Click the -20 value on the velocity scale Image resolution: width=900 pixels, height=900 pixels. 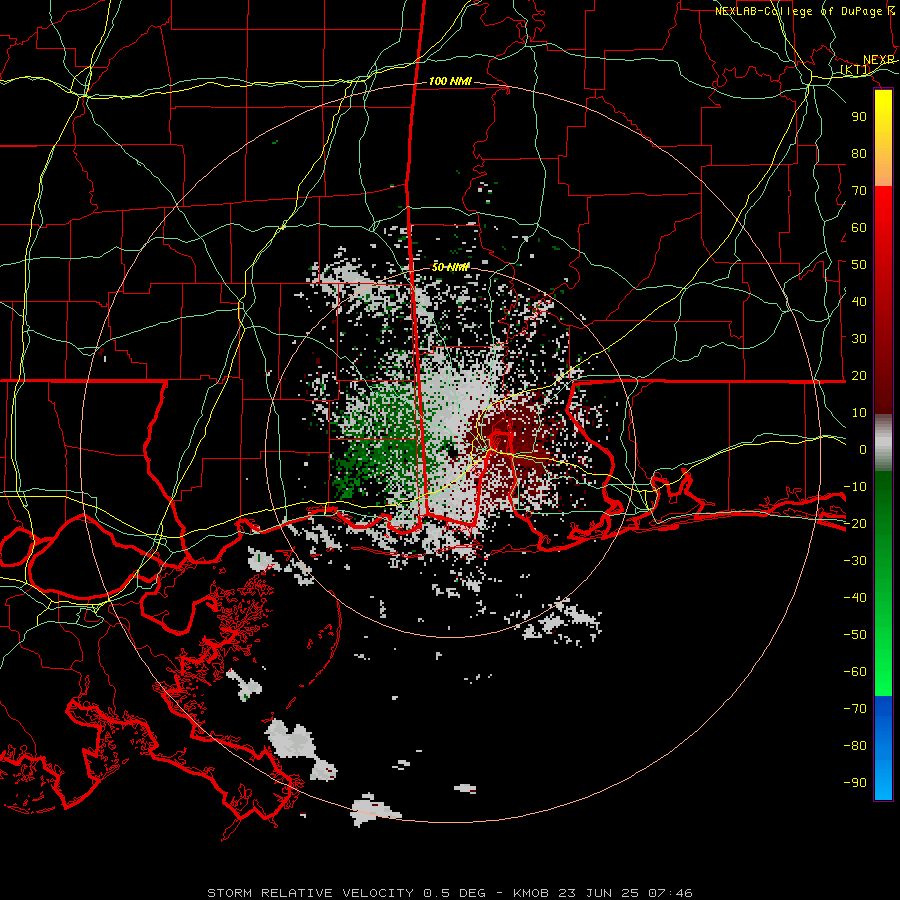(x=855, y=524)
